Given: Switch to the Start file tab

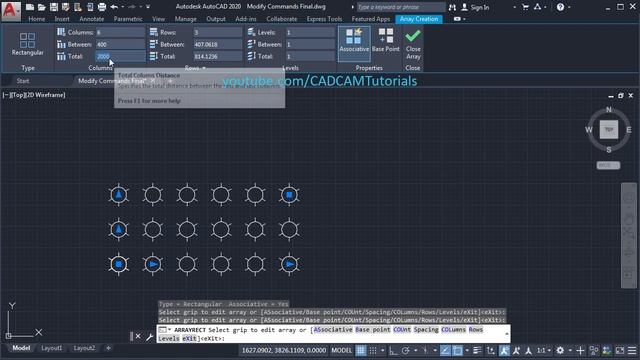Looking at the screenshot, I should click(23, 81).
